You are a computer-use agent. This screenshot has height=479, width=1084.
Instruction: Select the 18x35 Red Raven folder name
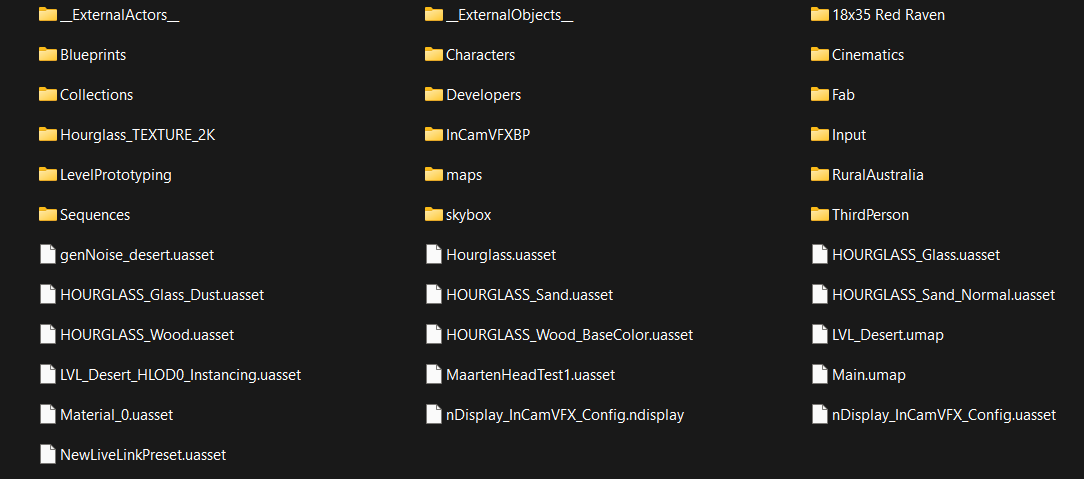pos(888,15)
